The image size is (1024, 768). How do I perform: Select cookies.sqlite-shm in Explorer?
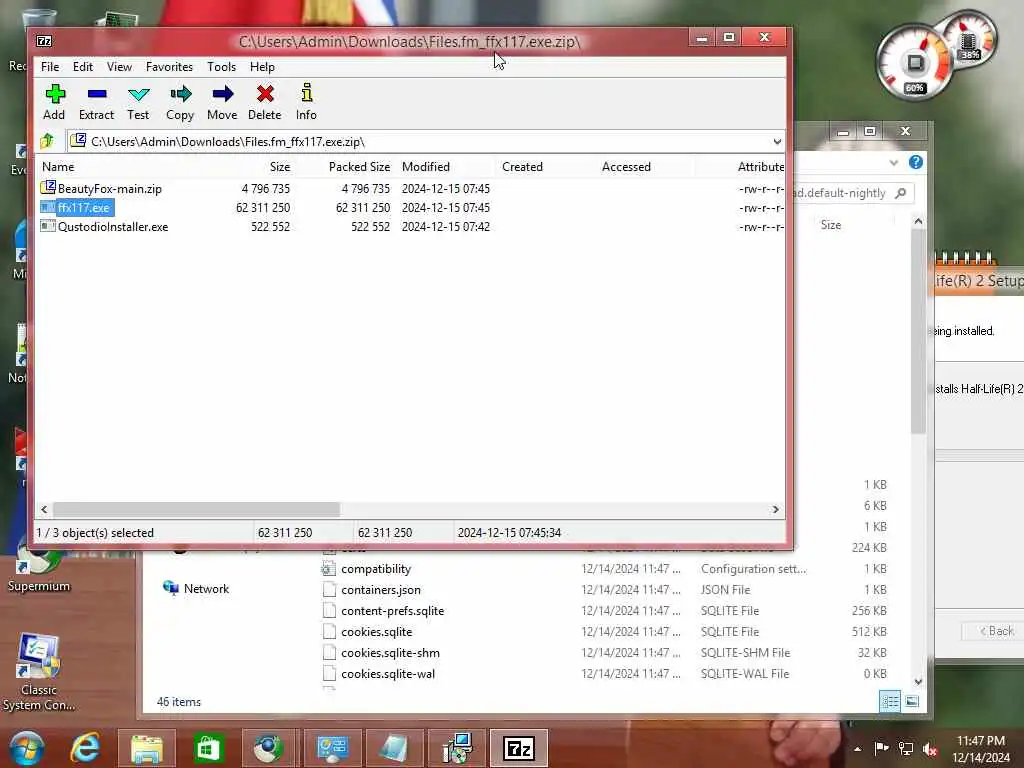point(391,652)
